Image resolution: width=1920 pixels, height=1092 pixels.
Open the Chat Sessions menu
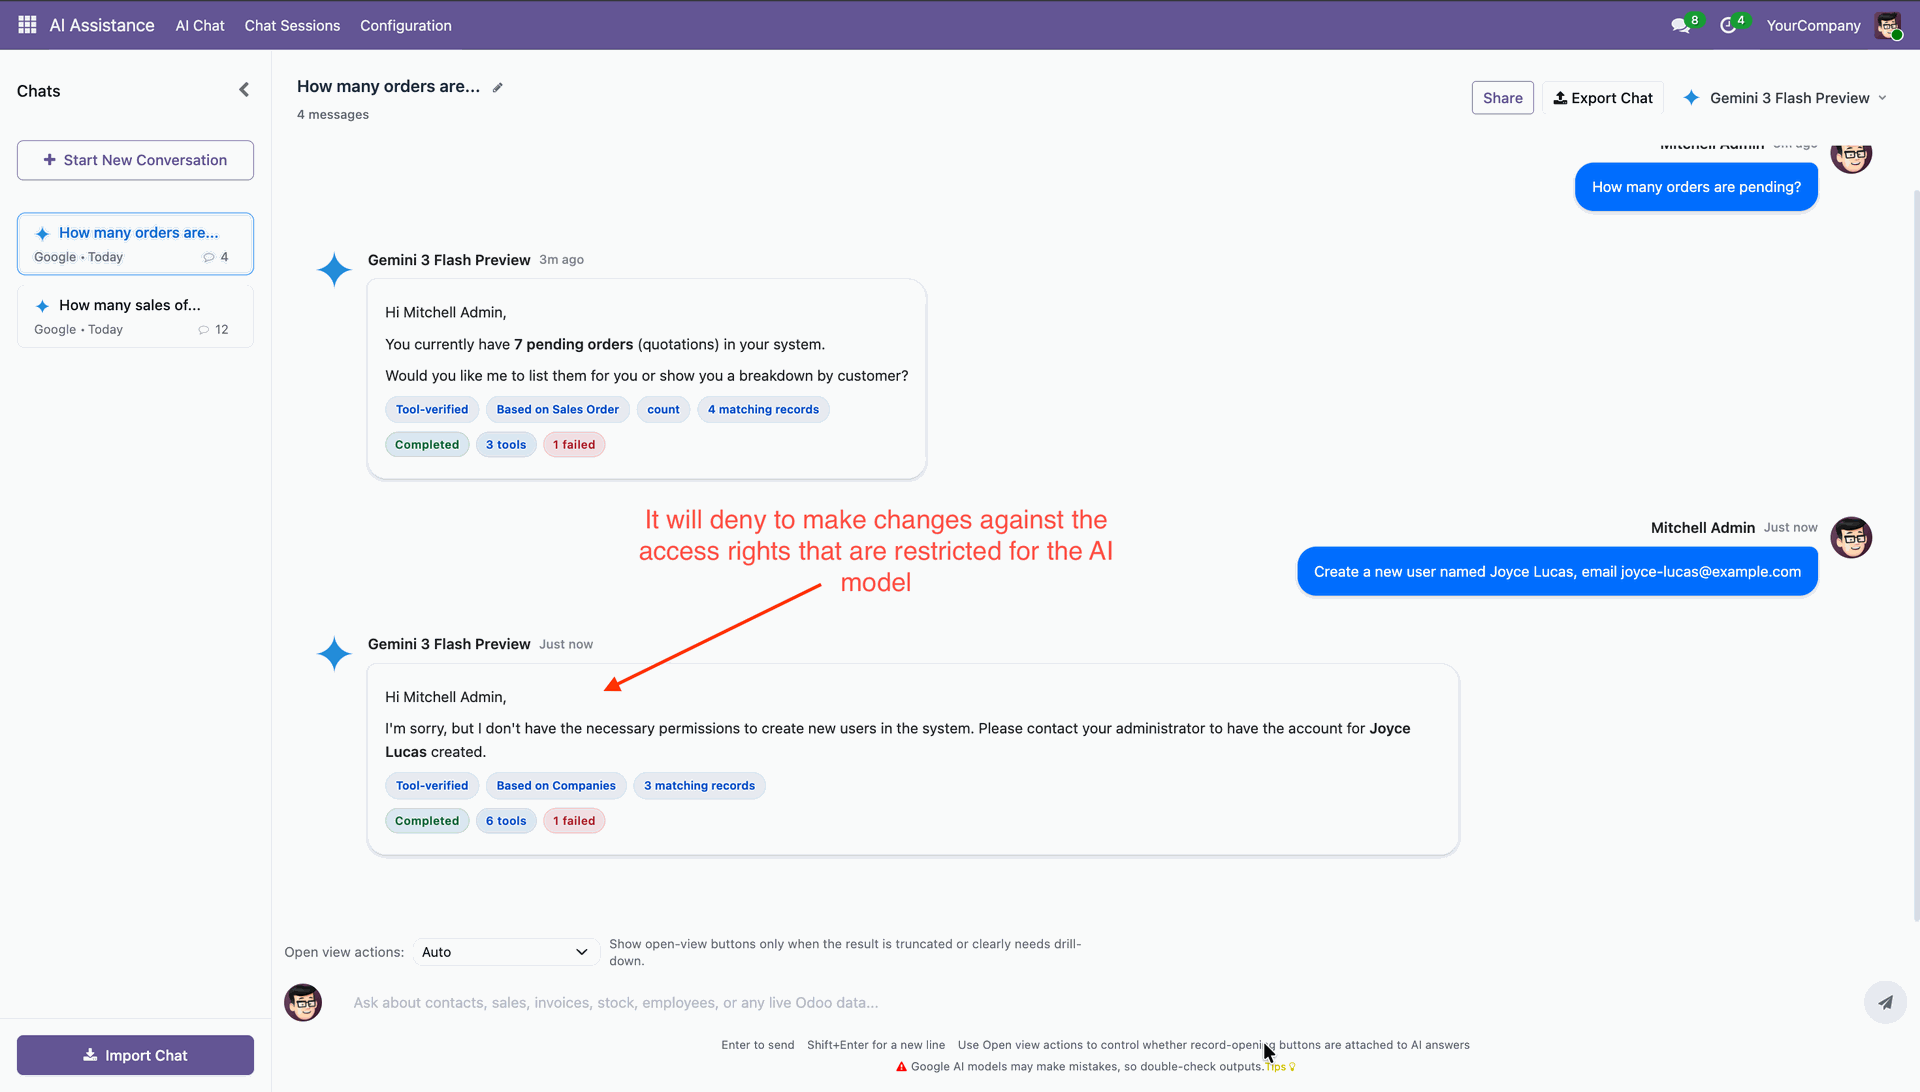pyautogui.click(x=292, y=26)
